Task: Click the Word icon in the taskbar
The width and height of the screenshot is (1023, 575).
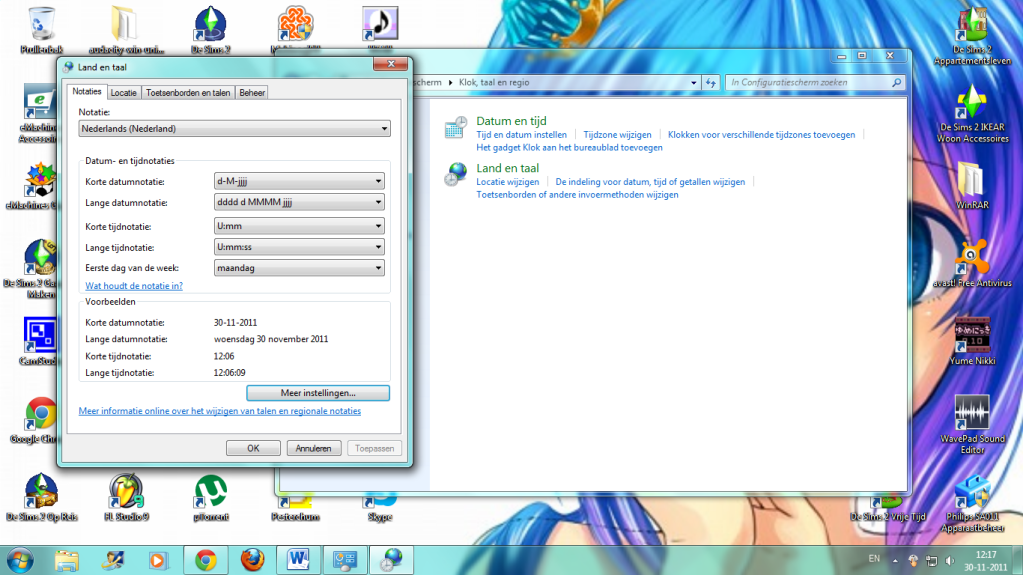Action: coord(299,558)
